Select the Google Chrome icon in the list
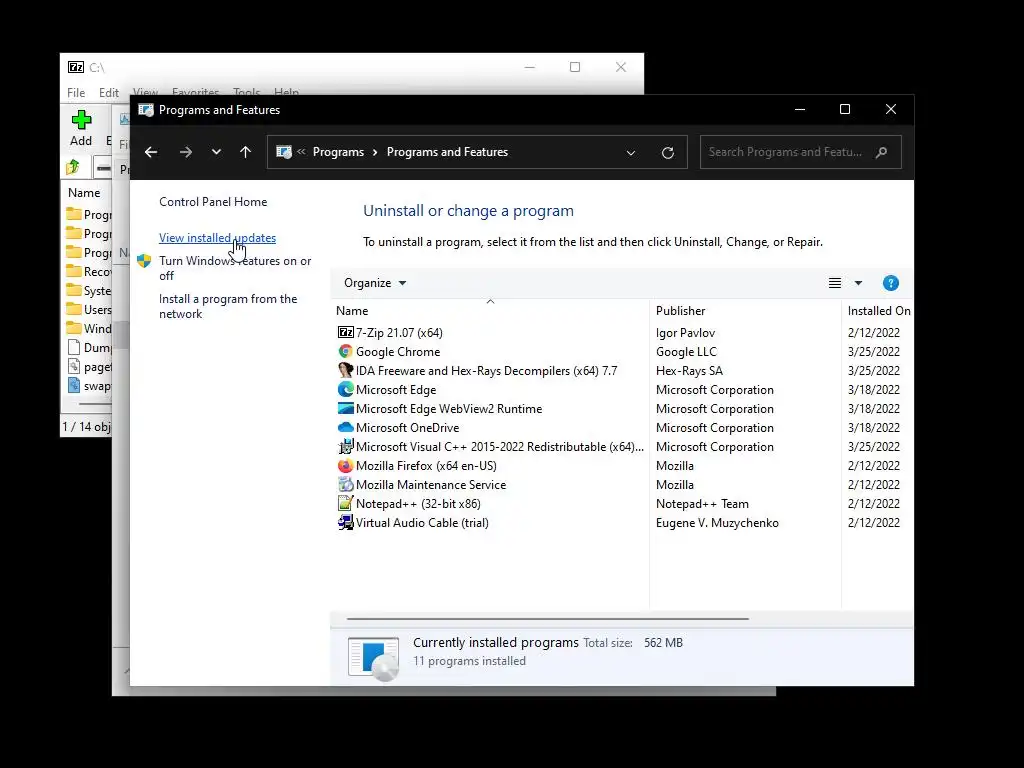 [x=345, y=351]
